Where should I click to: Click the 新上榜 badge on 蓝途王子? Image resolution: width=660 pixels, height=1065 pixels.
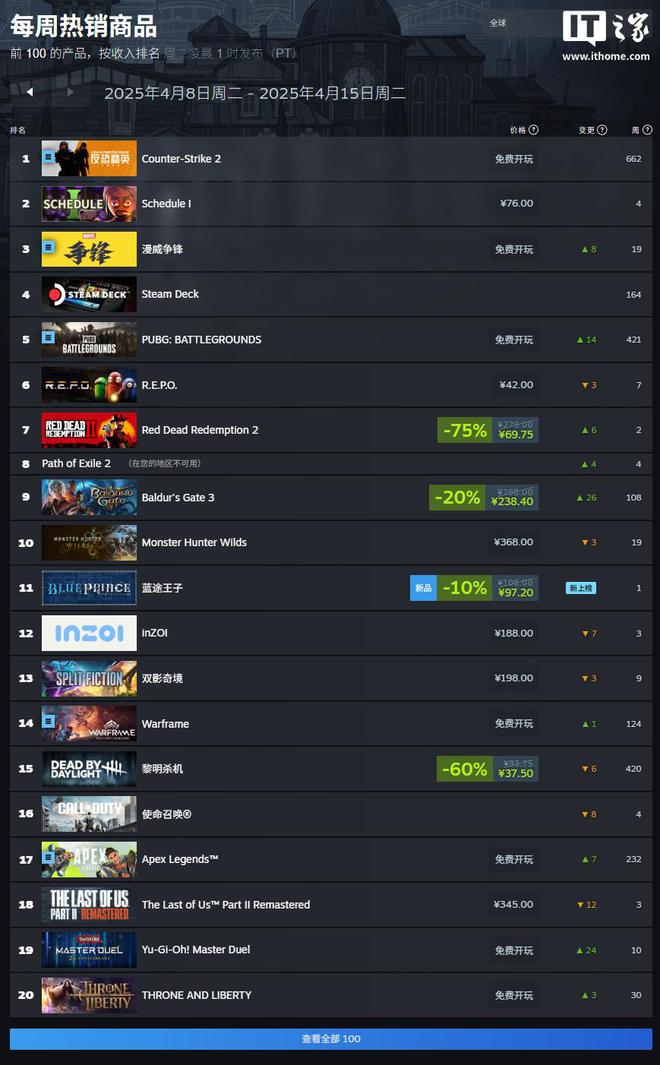coord(581,588)
